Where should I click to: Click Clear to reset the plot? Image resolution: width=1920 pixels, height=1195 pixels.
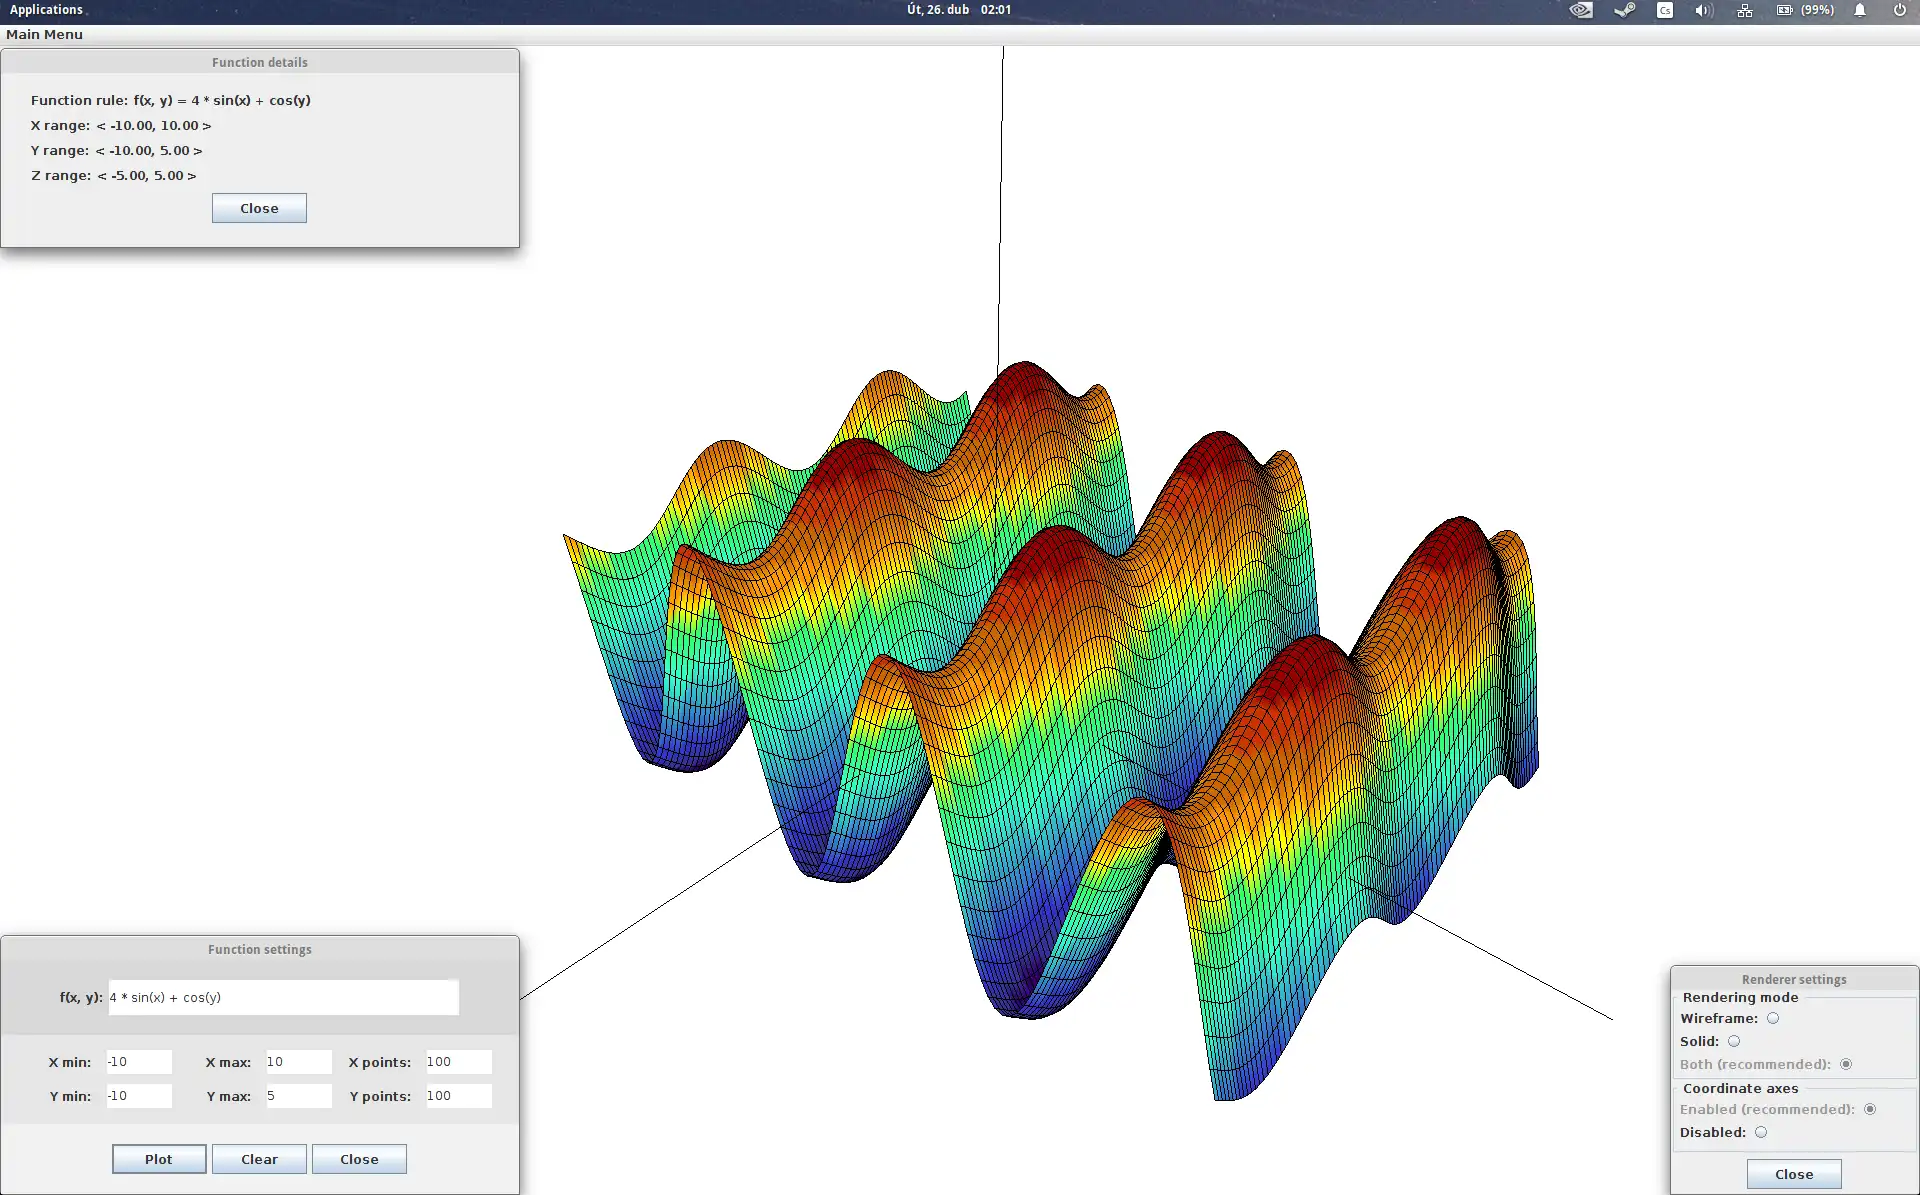(257, 1158)
